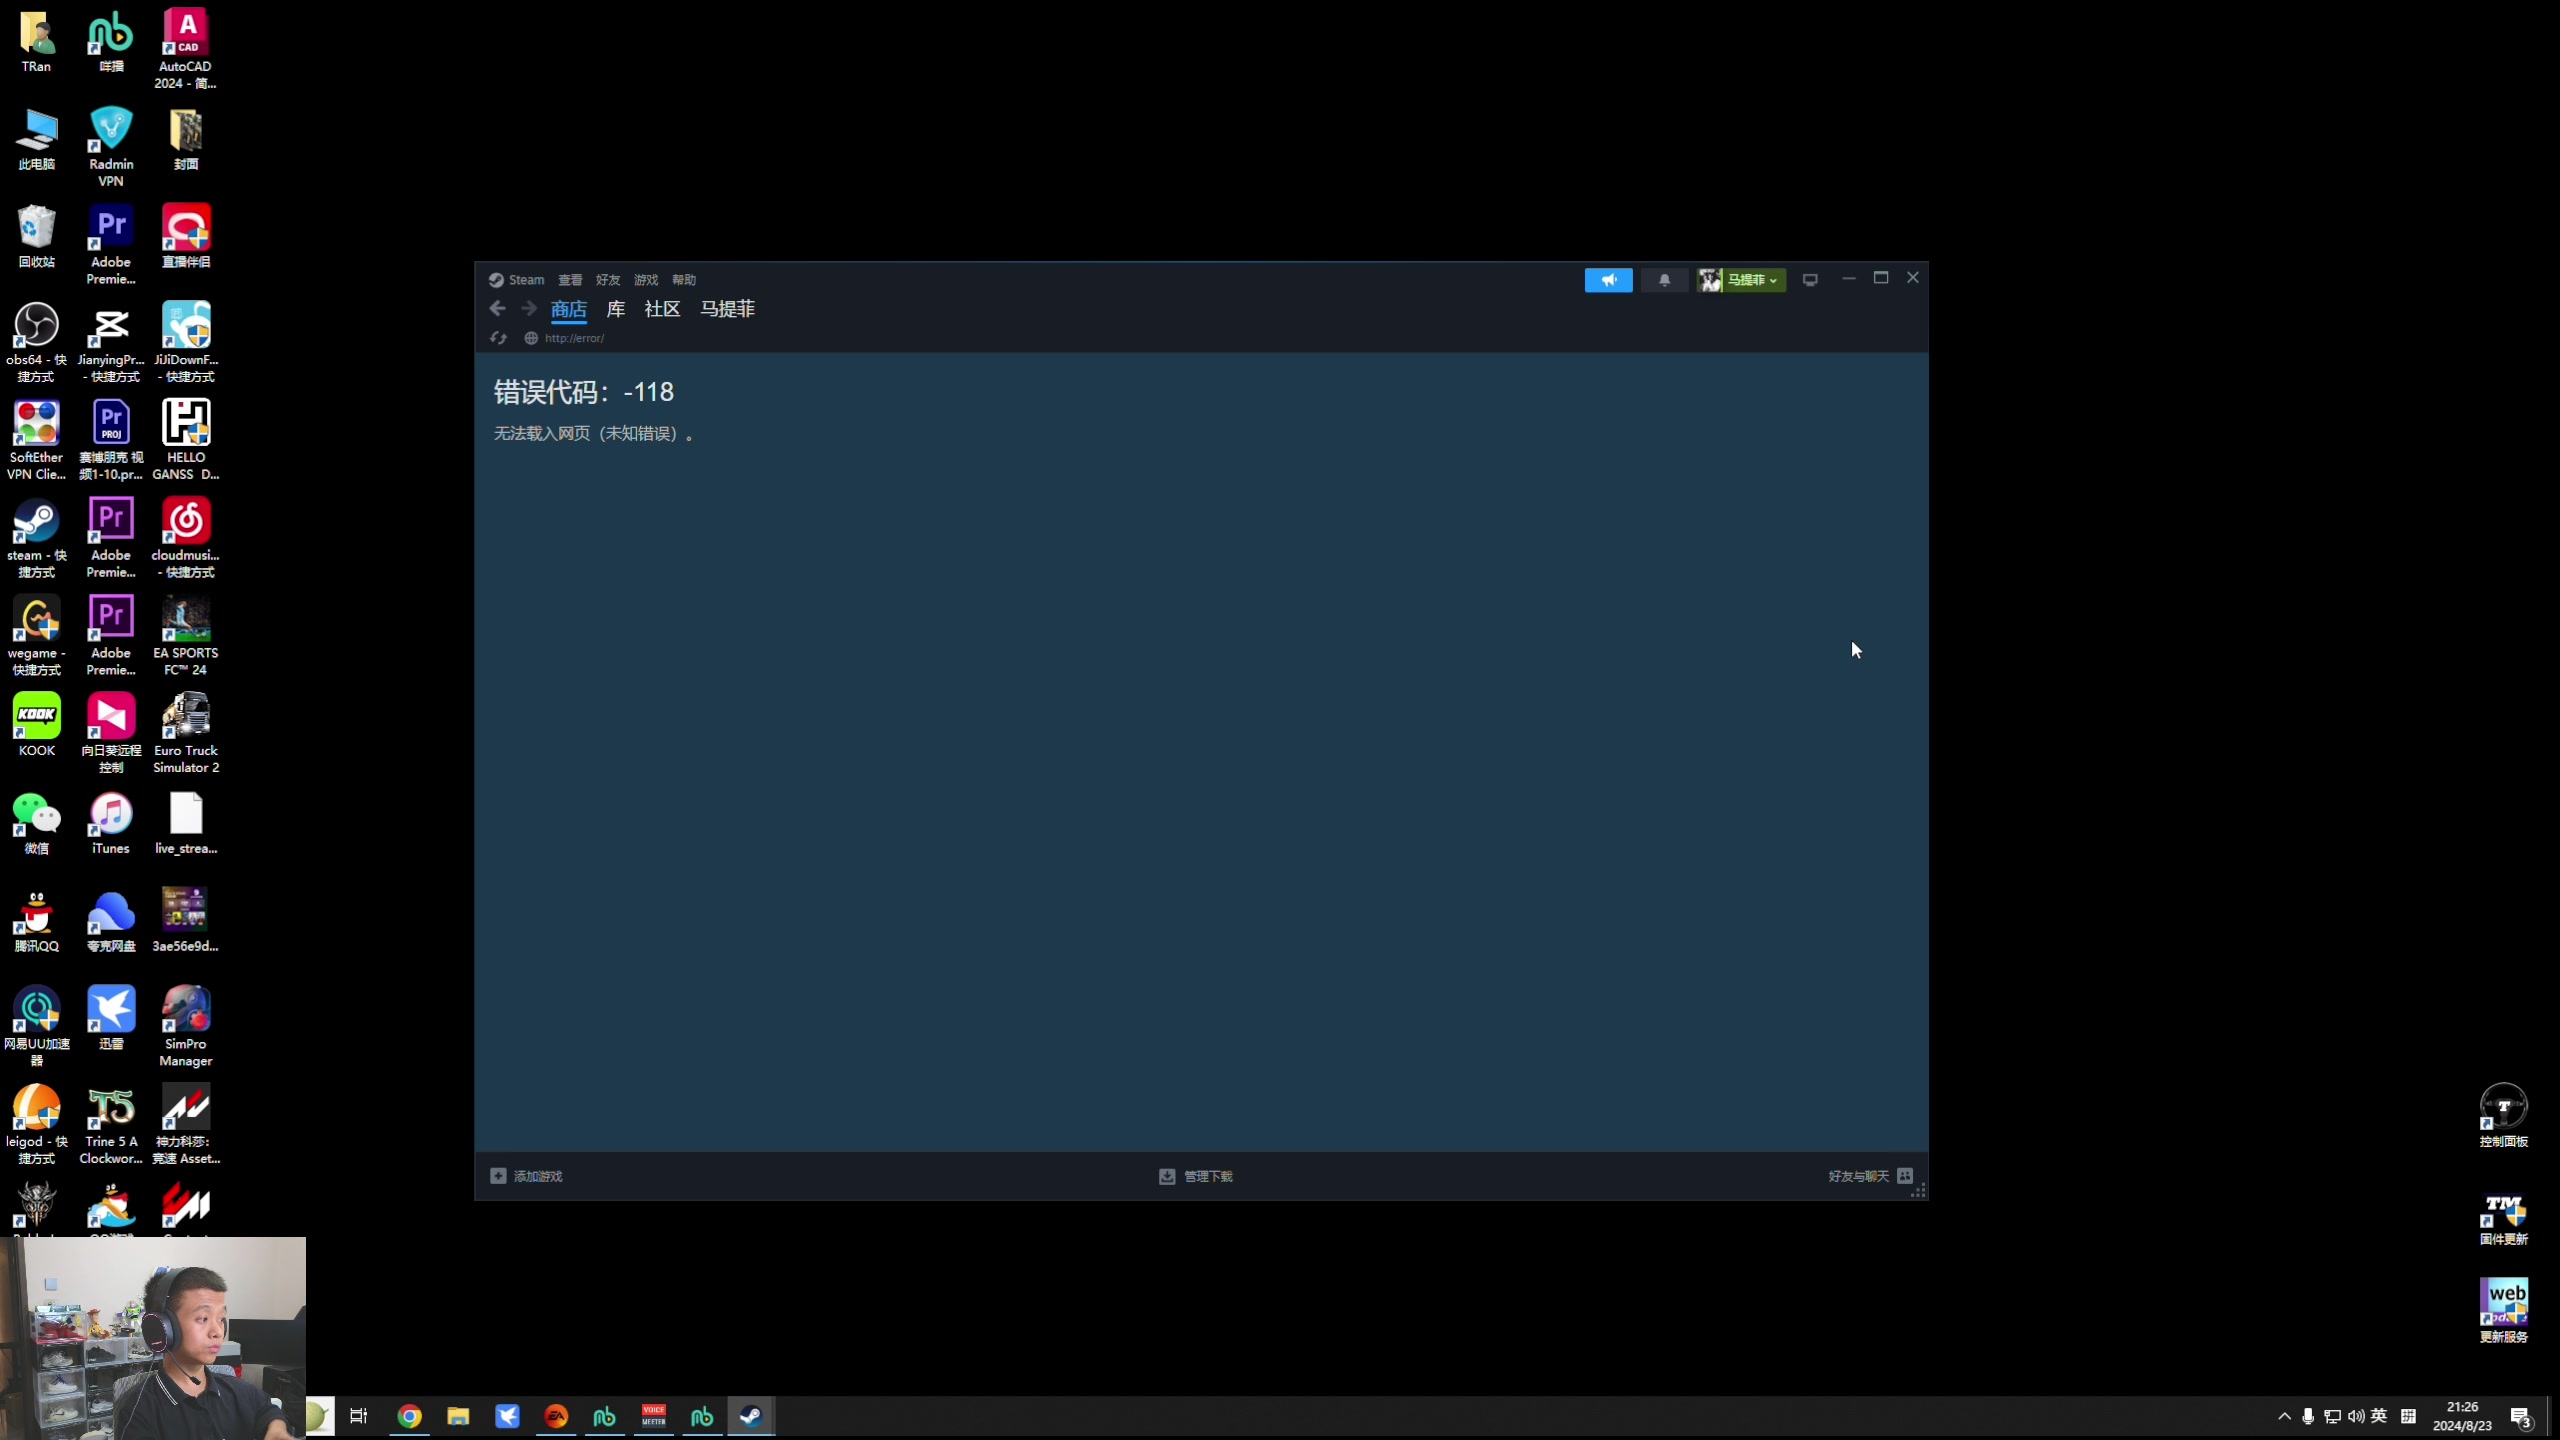Maximize the Steam window

[1881, 278]
